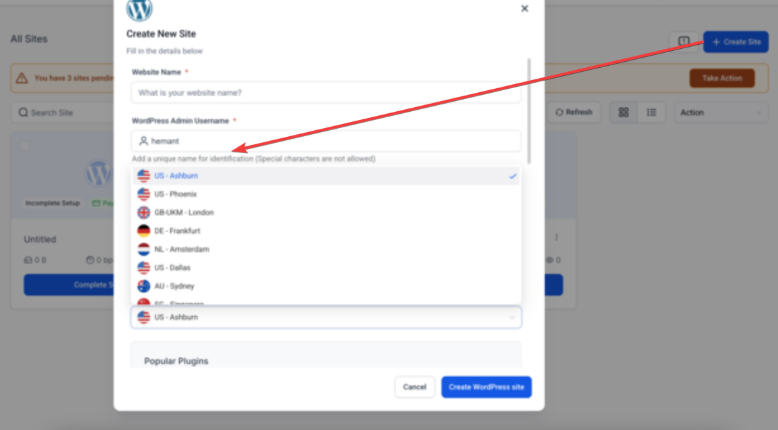Click the three-dot menu on the site card
The width and height of the screenshot is (778, 430).
[556, 238]
